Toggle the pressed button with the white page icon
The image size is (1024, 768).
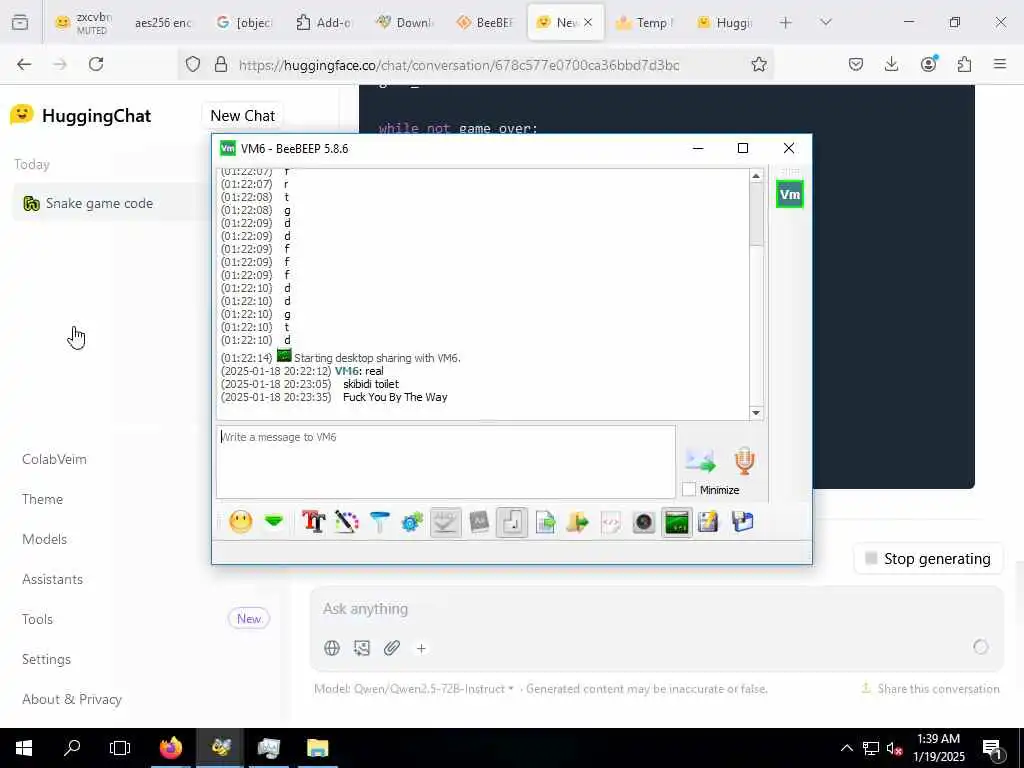pos(512,522)
